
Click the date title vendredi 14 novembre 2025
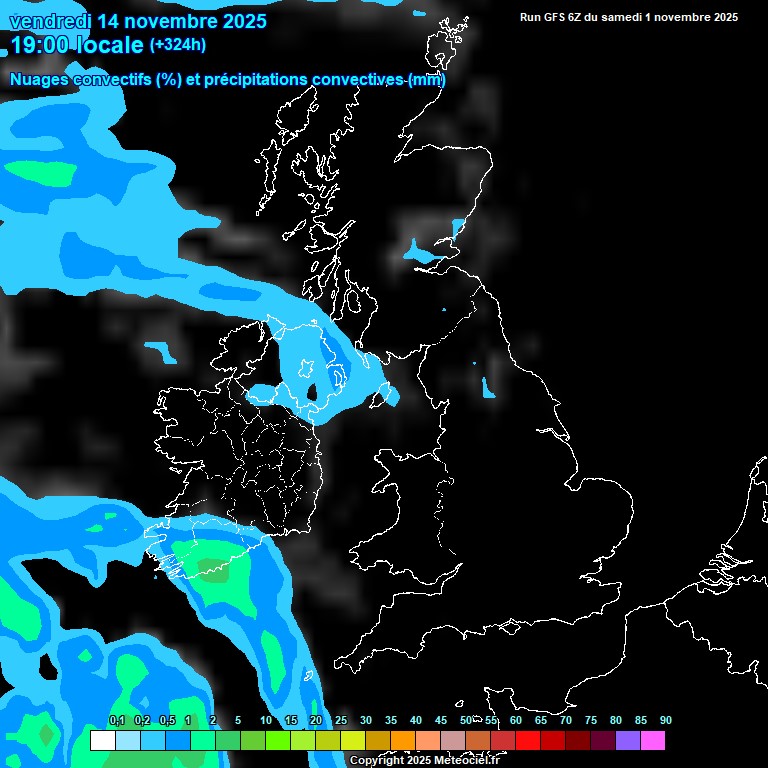138,20
